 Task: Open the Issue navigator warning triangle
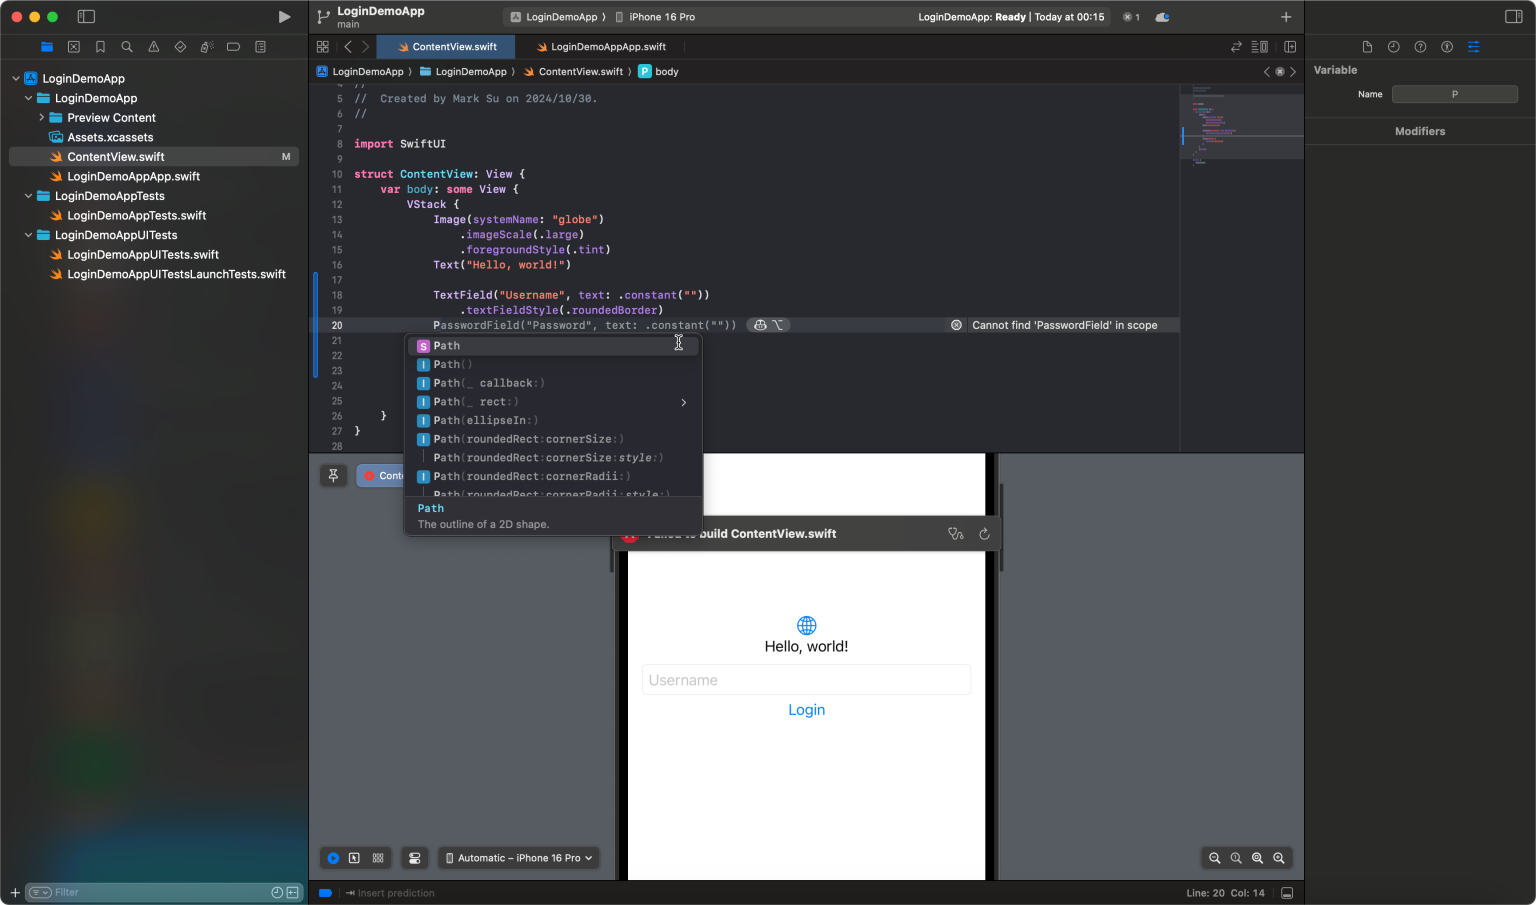153,47
